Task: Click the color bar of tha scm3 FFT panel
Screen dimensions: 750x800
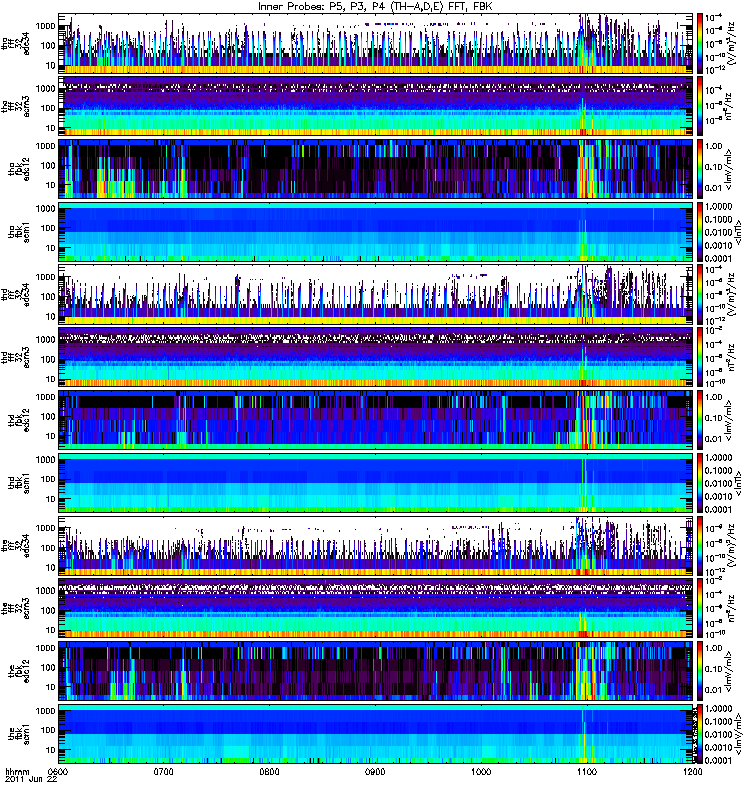Action: tap(700, 106)
